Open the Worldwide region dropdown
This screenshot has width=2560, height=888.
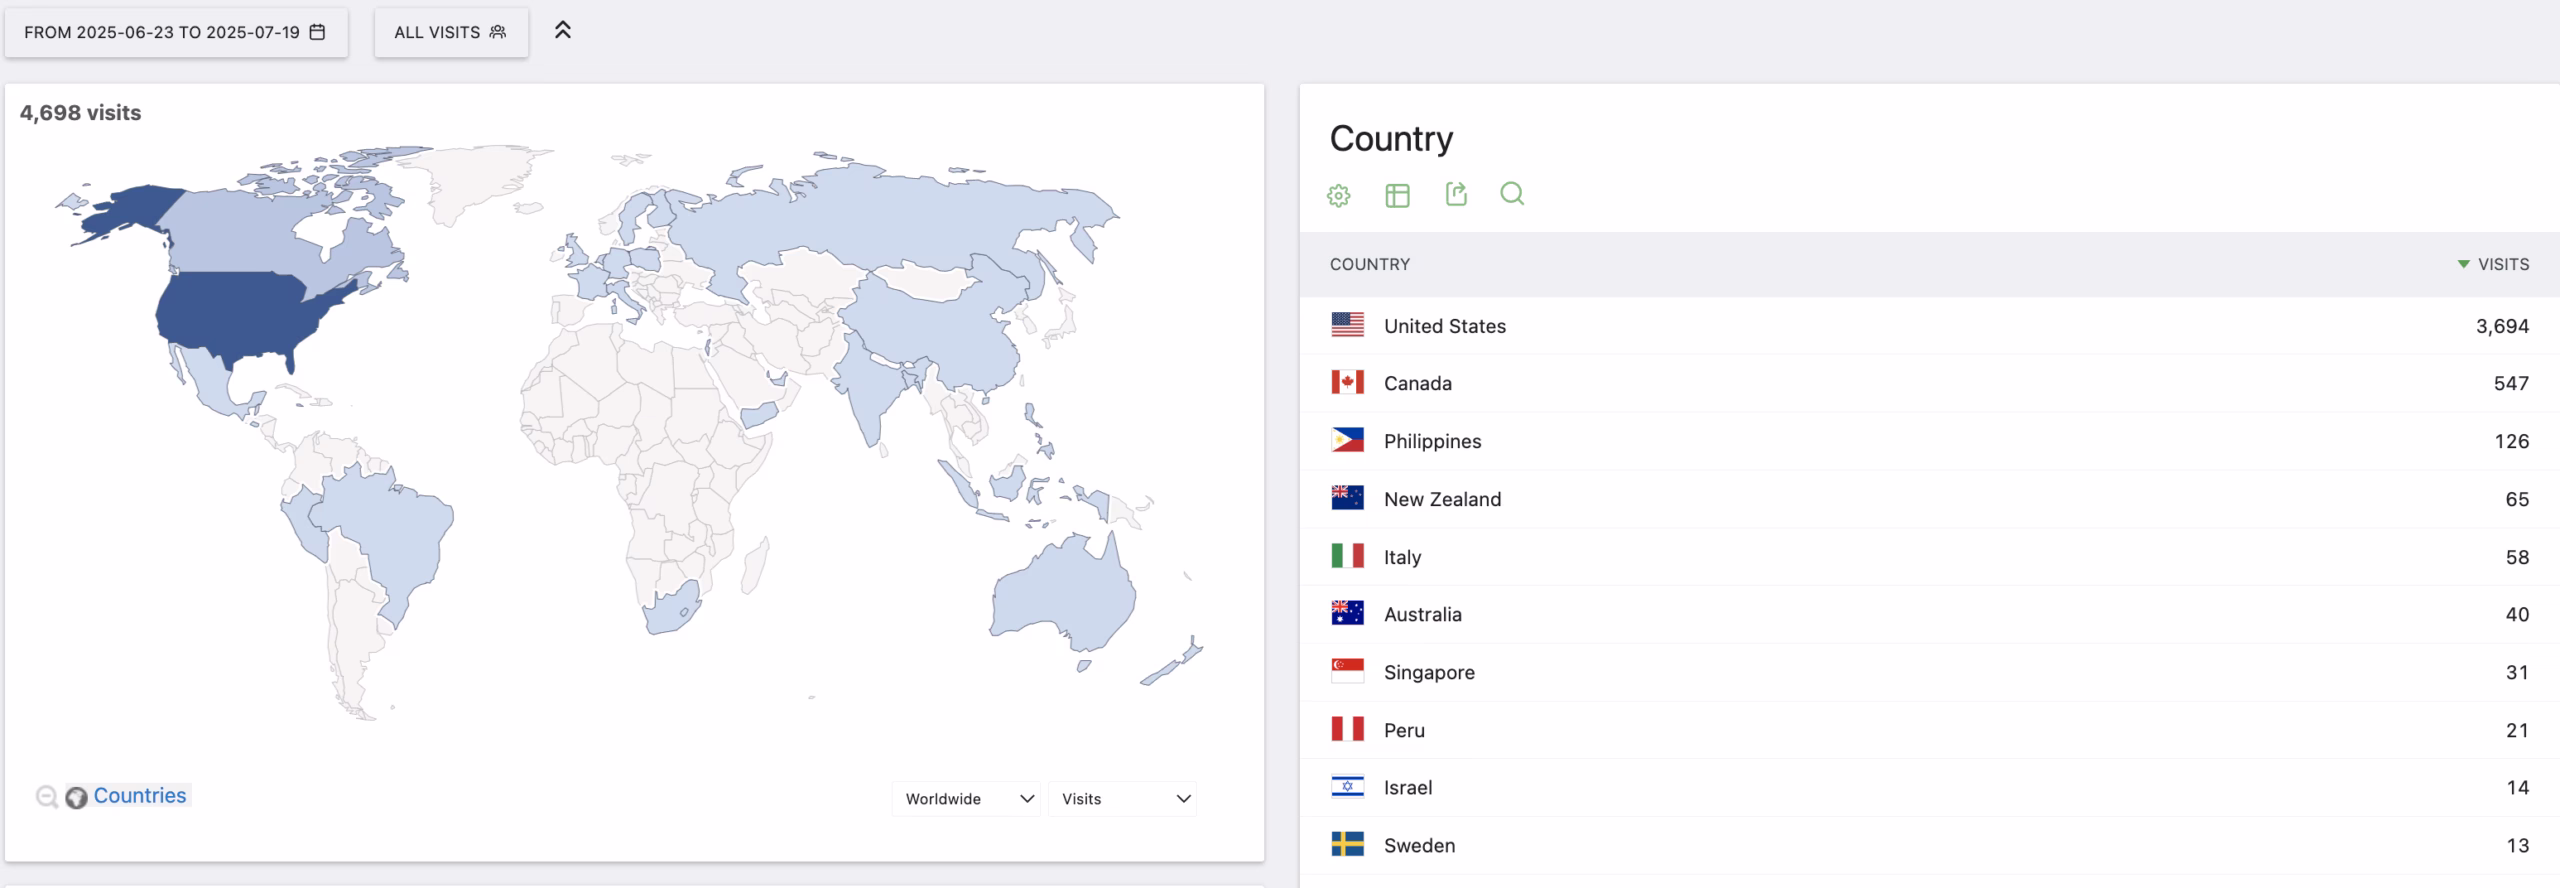coord(966,799)
